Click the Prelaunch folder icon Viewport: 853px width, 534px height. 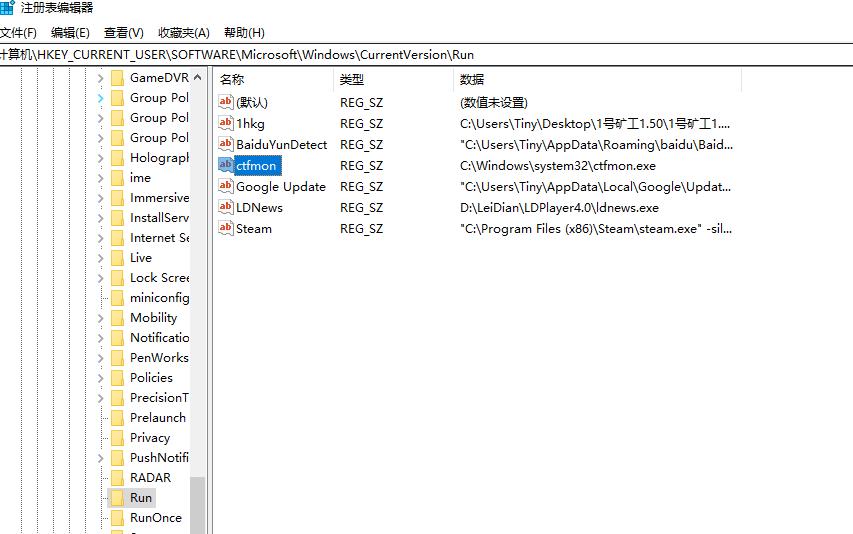point(117,418)
